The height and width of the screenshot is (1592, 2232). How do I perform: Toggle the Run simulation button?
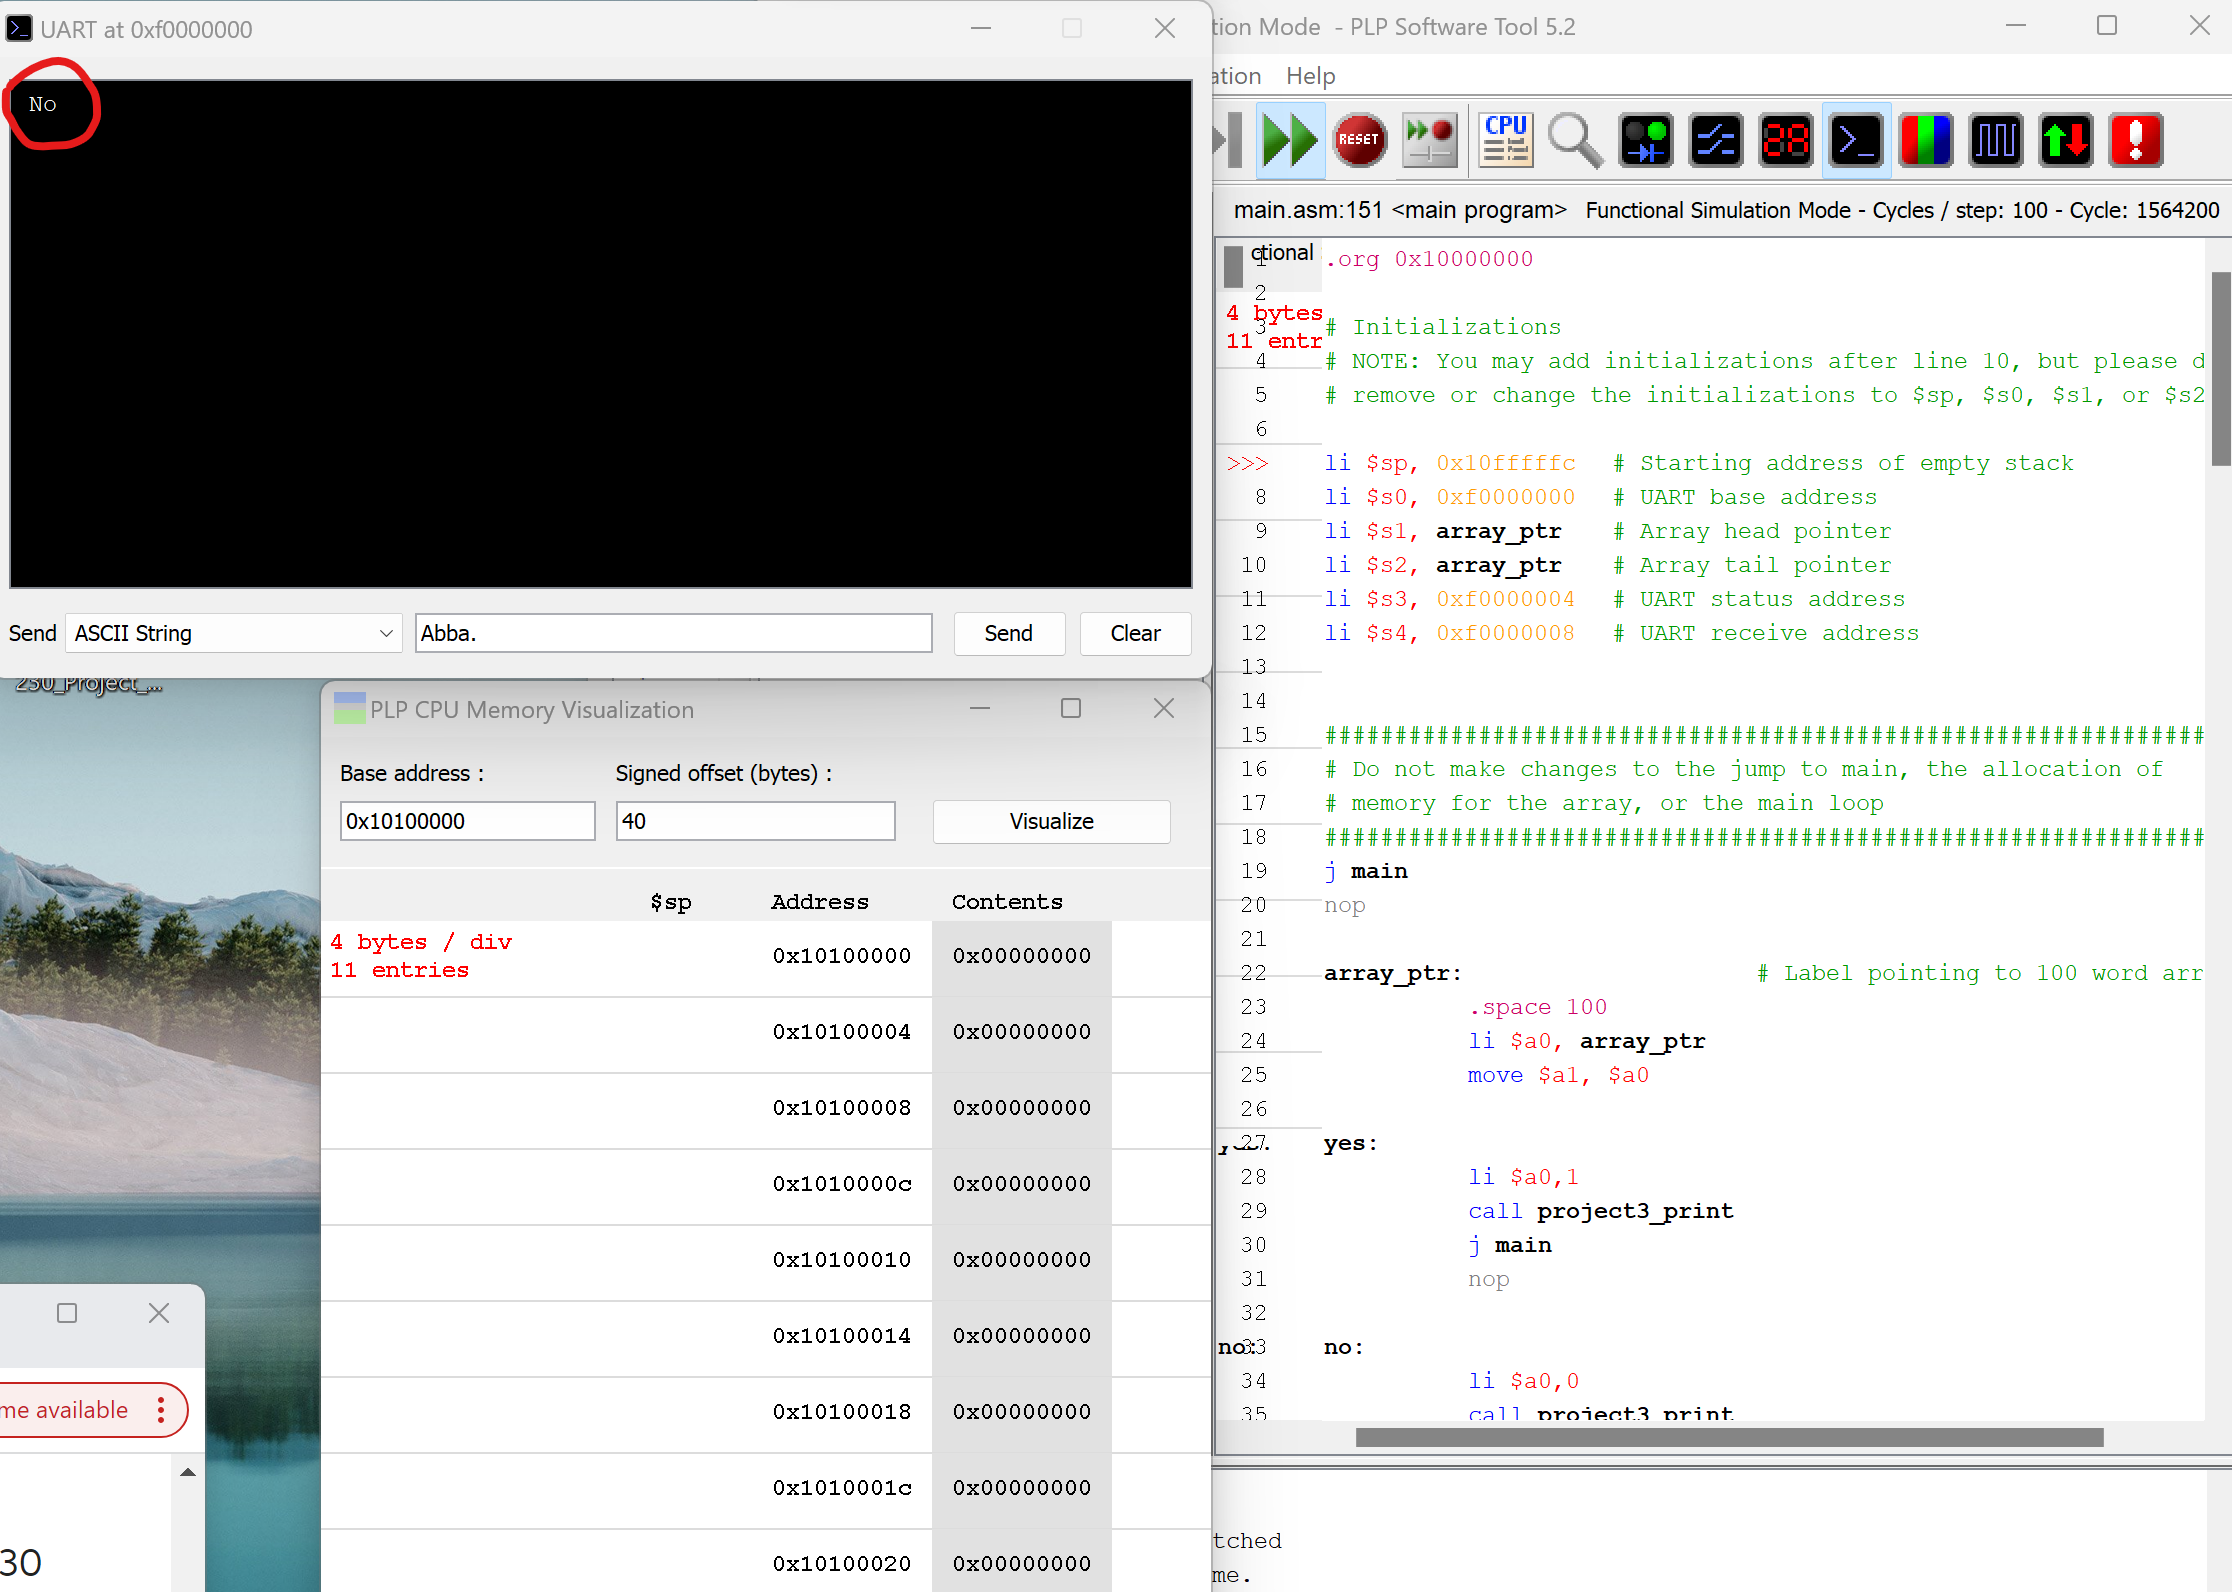pos(1290,140)
